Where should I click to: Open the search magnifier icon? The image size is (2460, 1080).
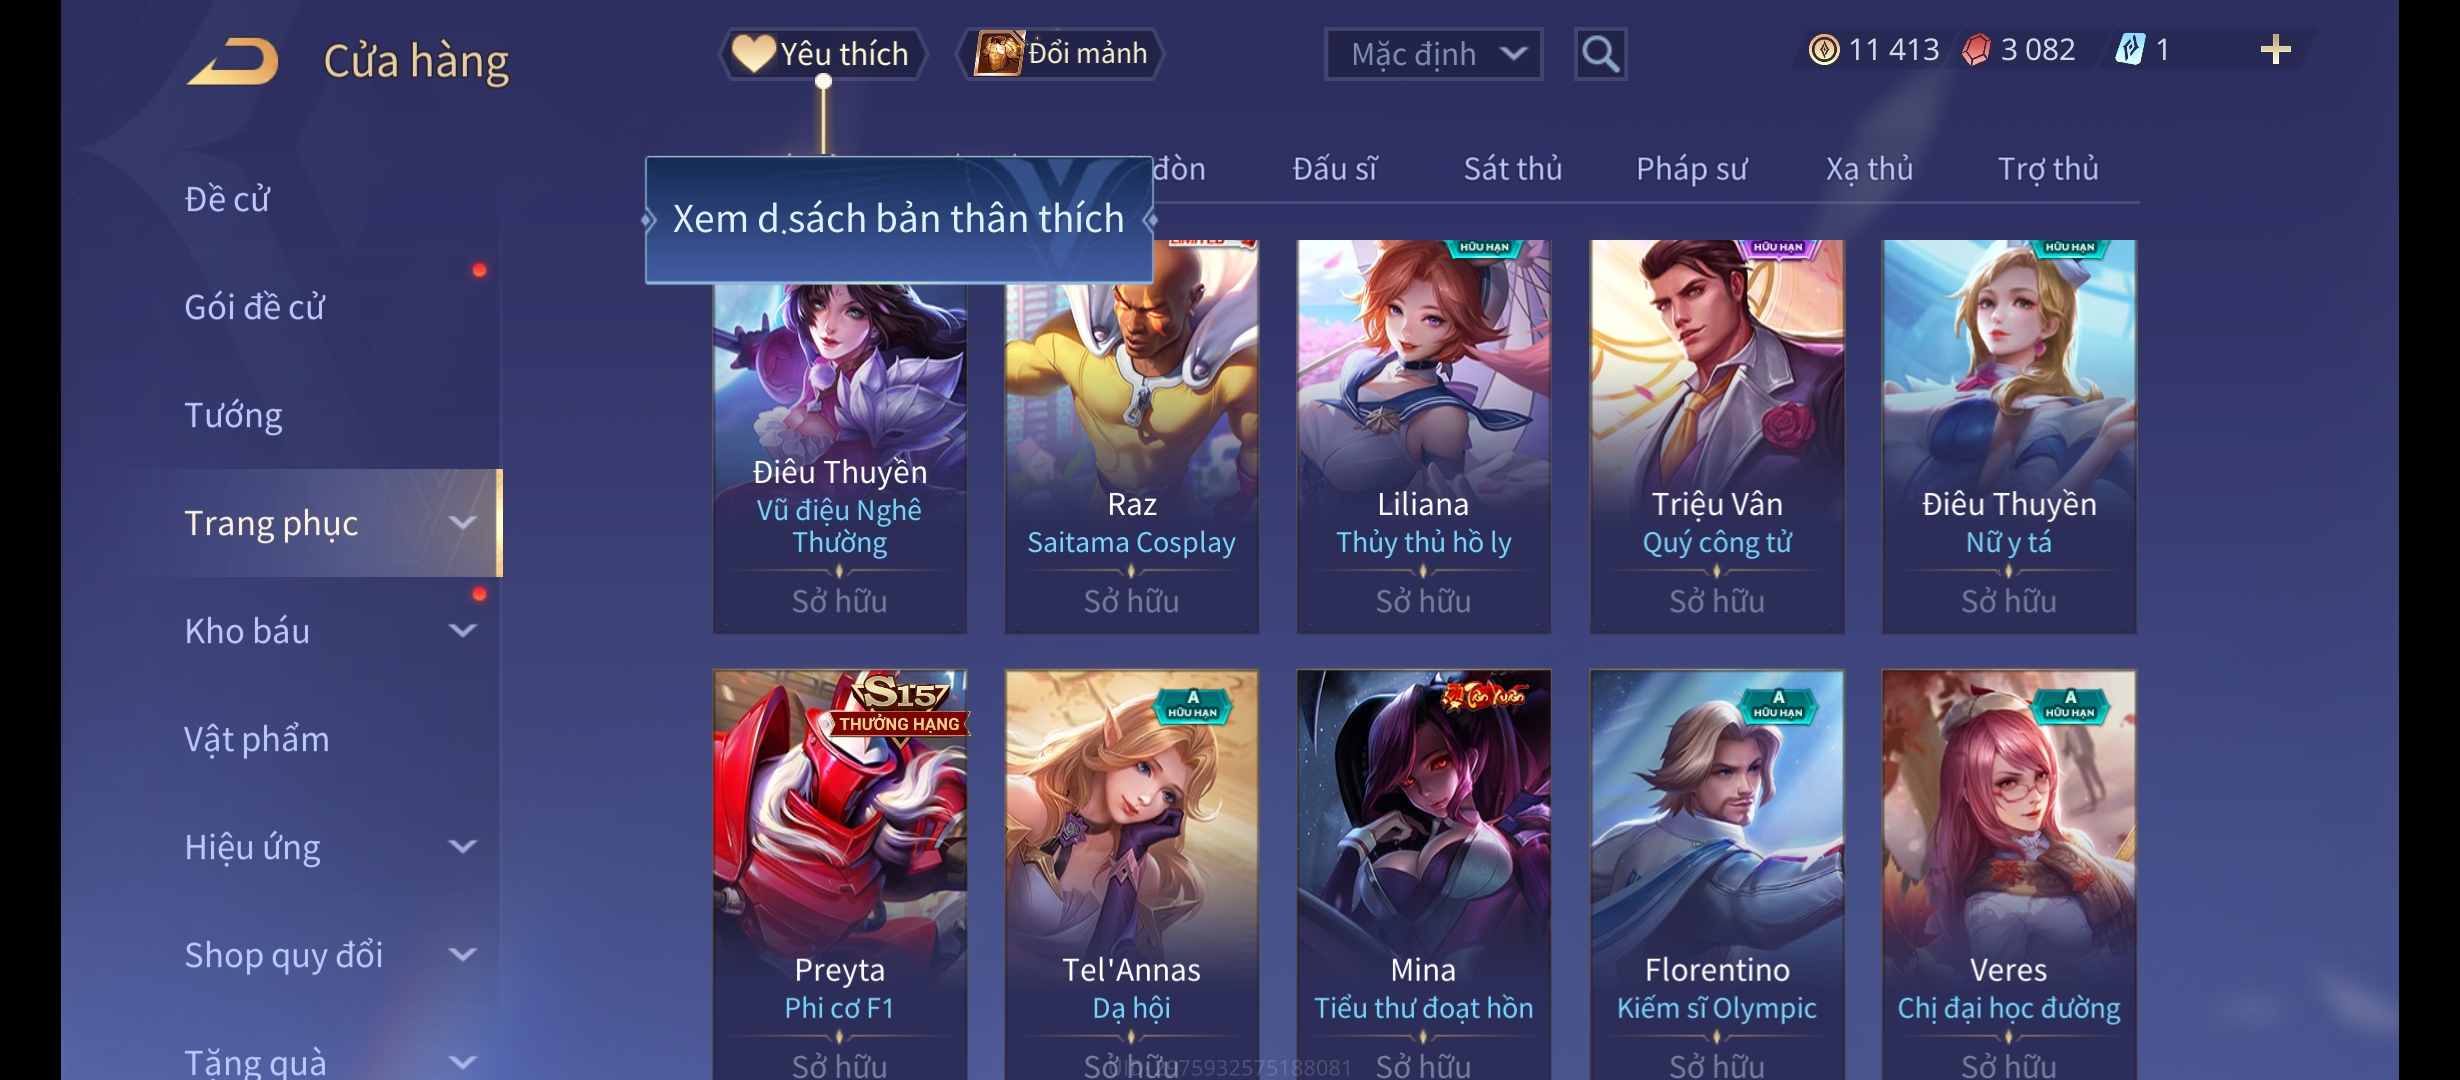tap(1600, 54)
